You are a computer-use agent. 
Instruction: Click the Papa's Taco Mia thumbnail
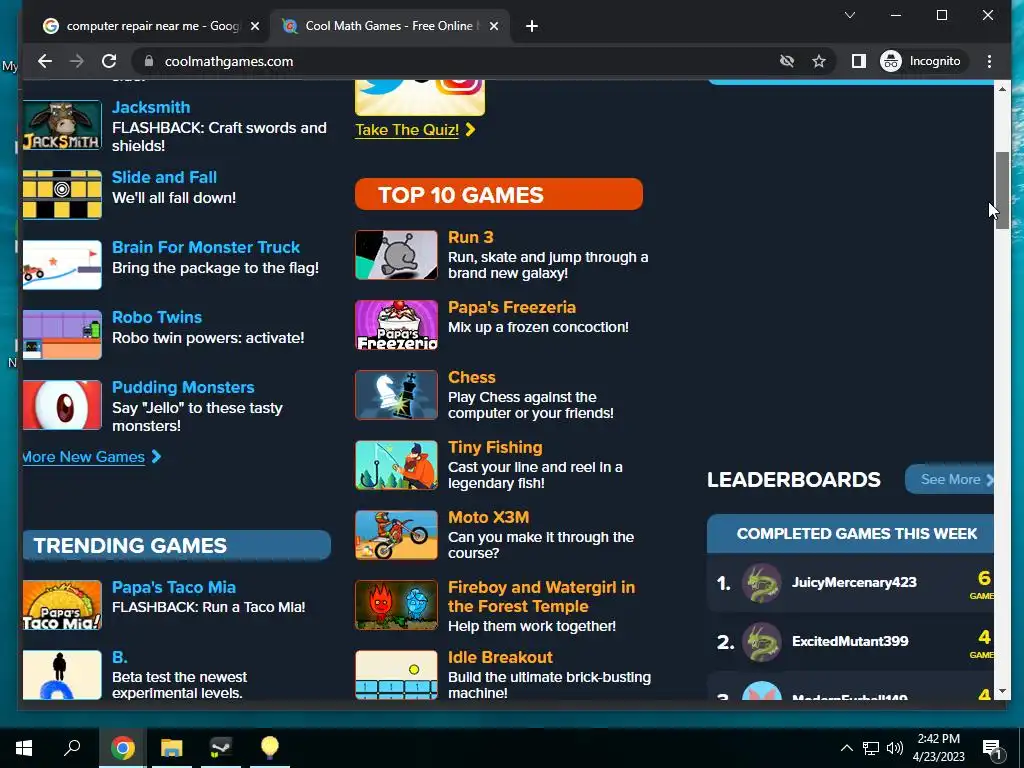[x=62, y=605]
